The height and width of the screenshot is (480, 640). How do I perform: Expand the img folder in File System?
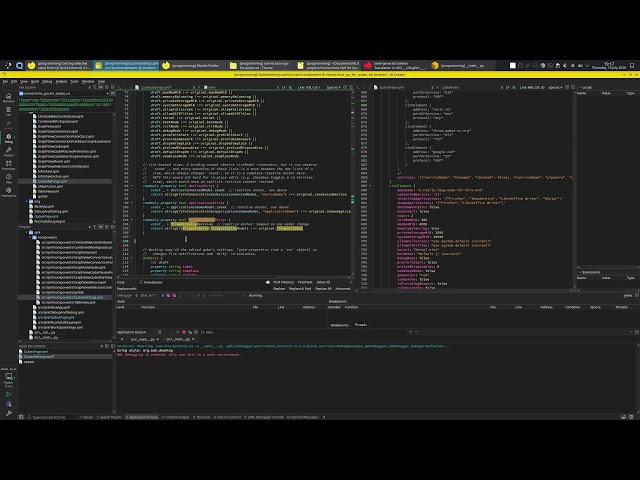pyautogui.click(x=27, y=201)
